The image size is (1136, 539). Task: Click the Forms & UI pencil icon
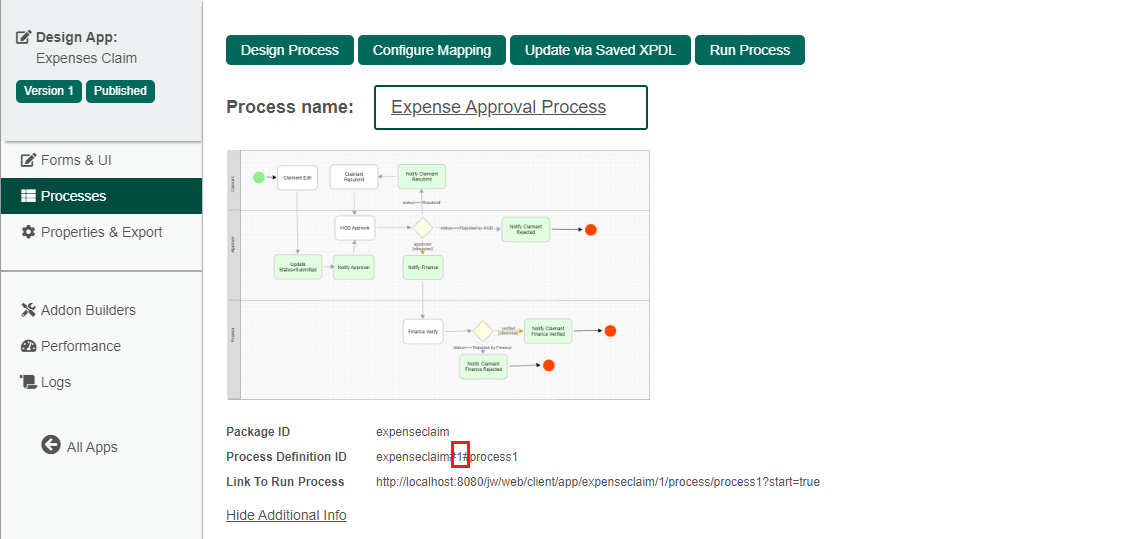(x=28, y=160)
